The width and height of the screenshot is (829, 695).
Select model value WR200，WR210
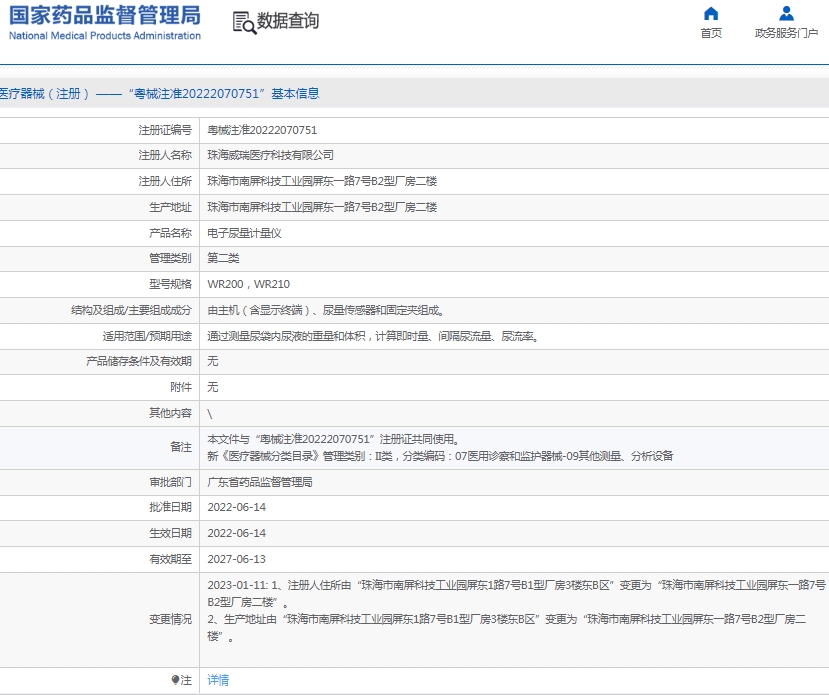[248, 284]
